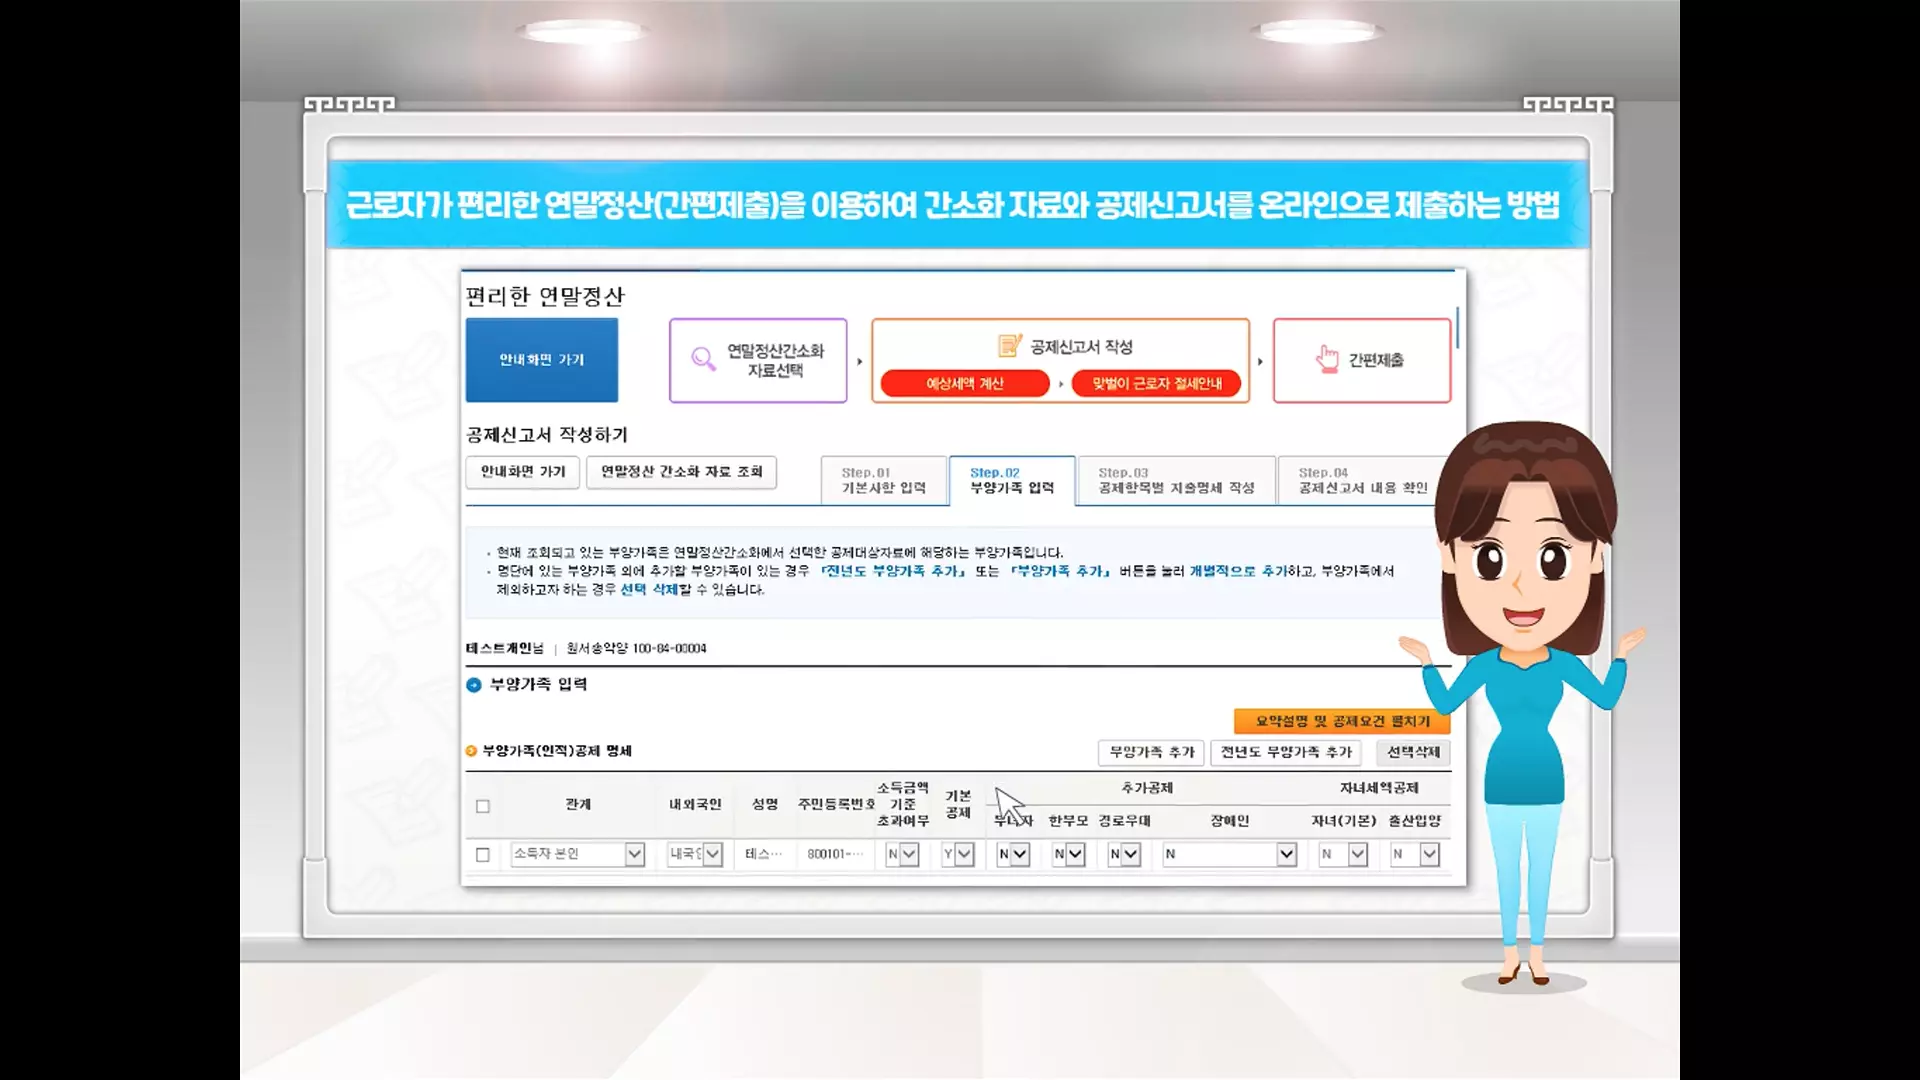
Task: Click the 간편제출 step box
Action: point(1362,360)
